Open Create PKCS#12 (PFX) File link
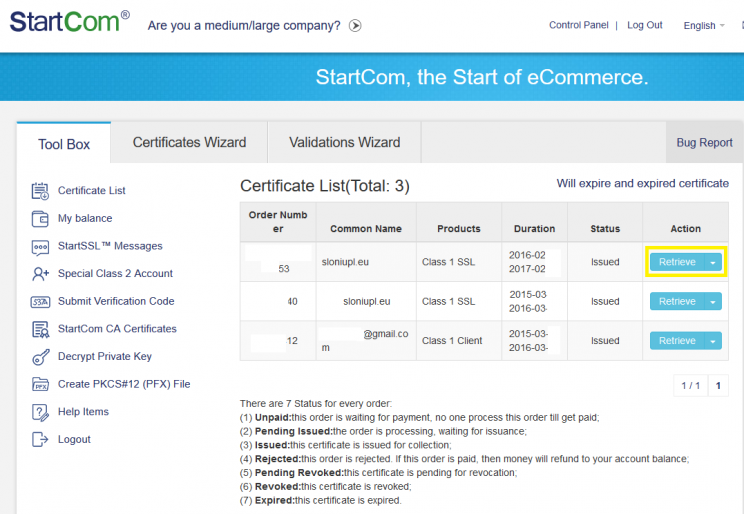This screenshot has width=744, height=514. [124, 384]
